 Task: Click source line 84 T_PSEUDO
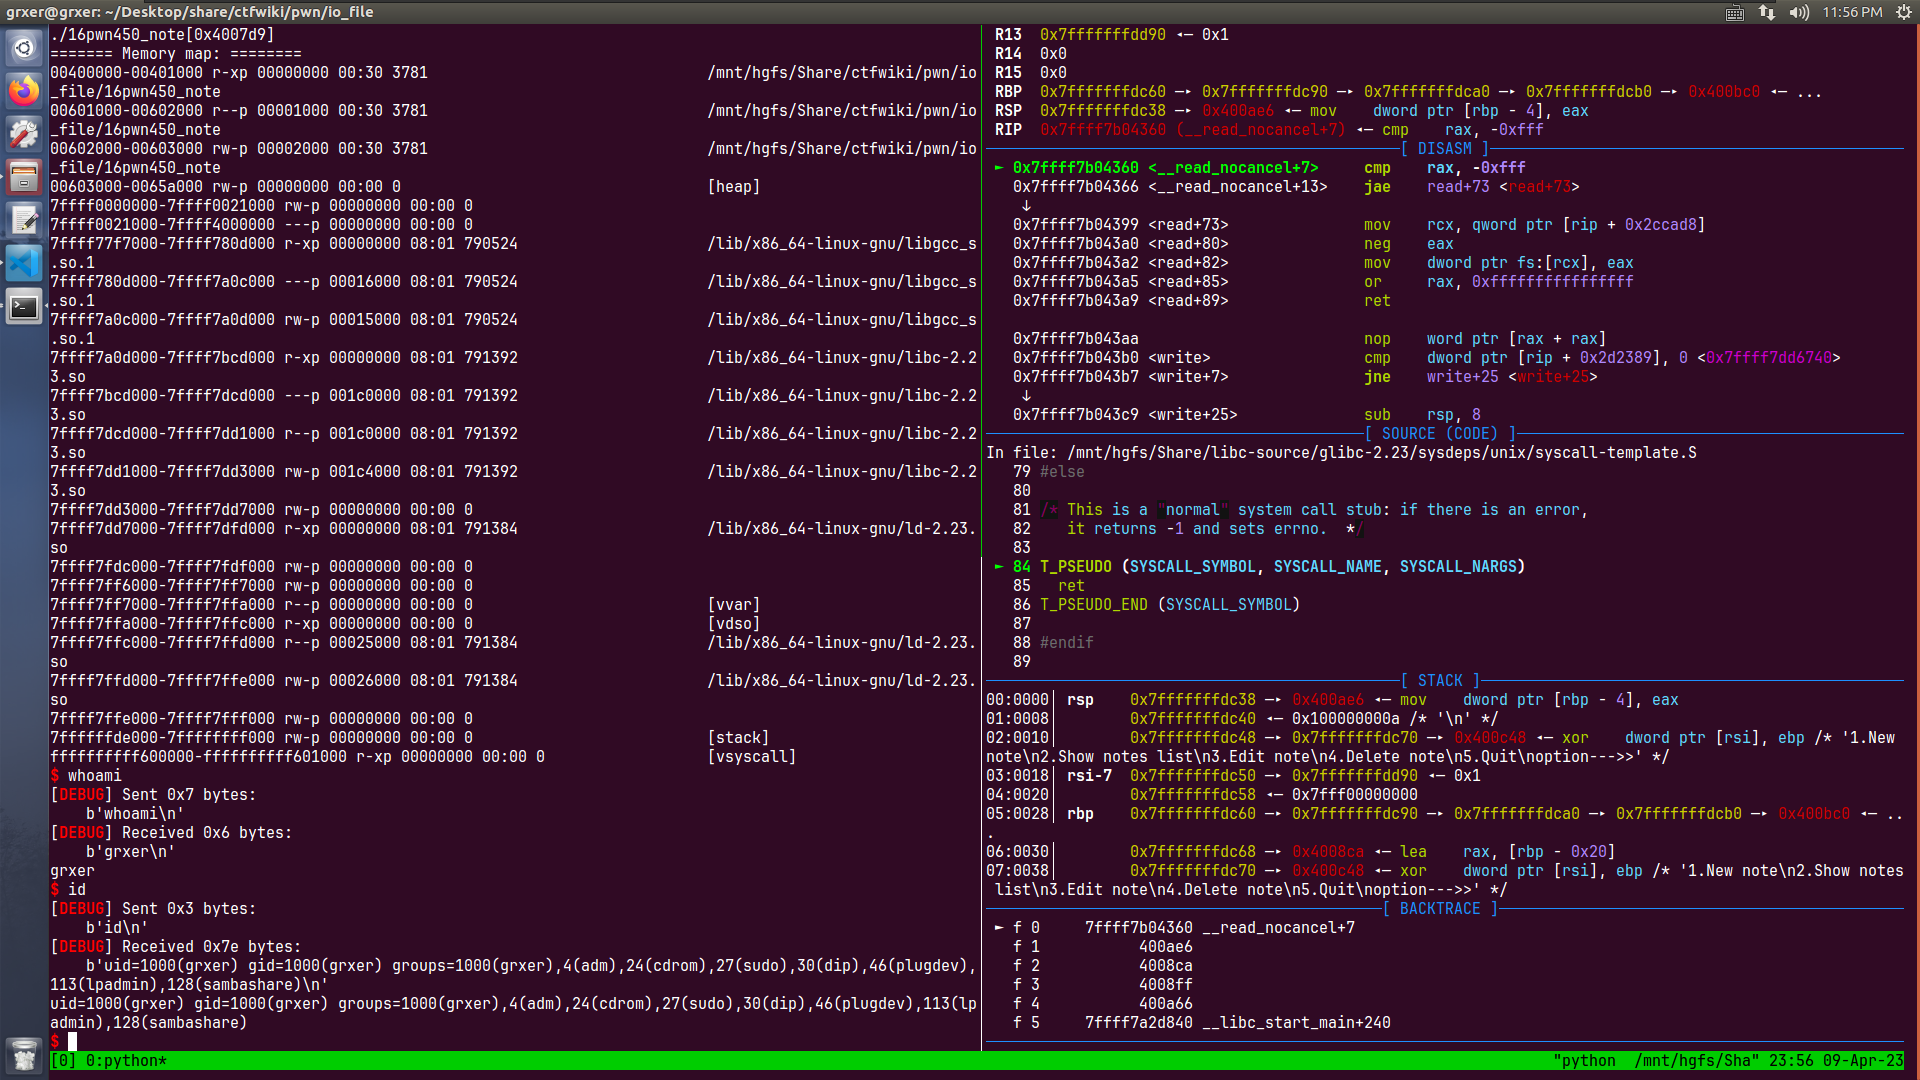[x=1269, y=567]
